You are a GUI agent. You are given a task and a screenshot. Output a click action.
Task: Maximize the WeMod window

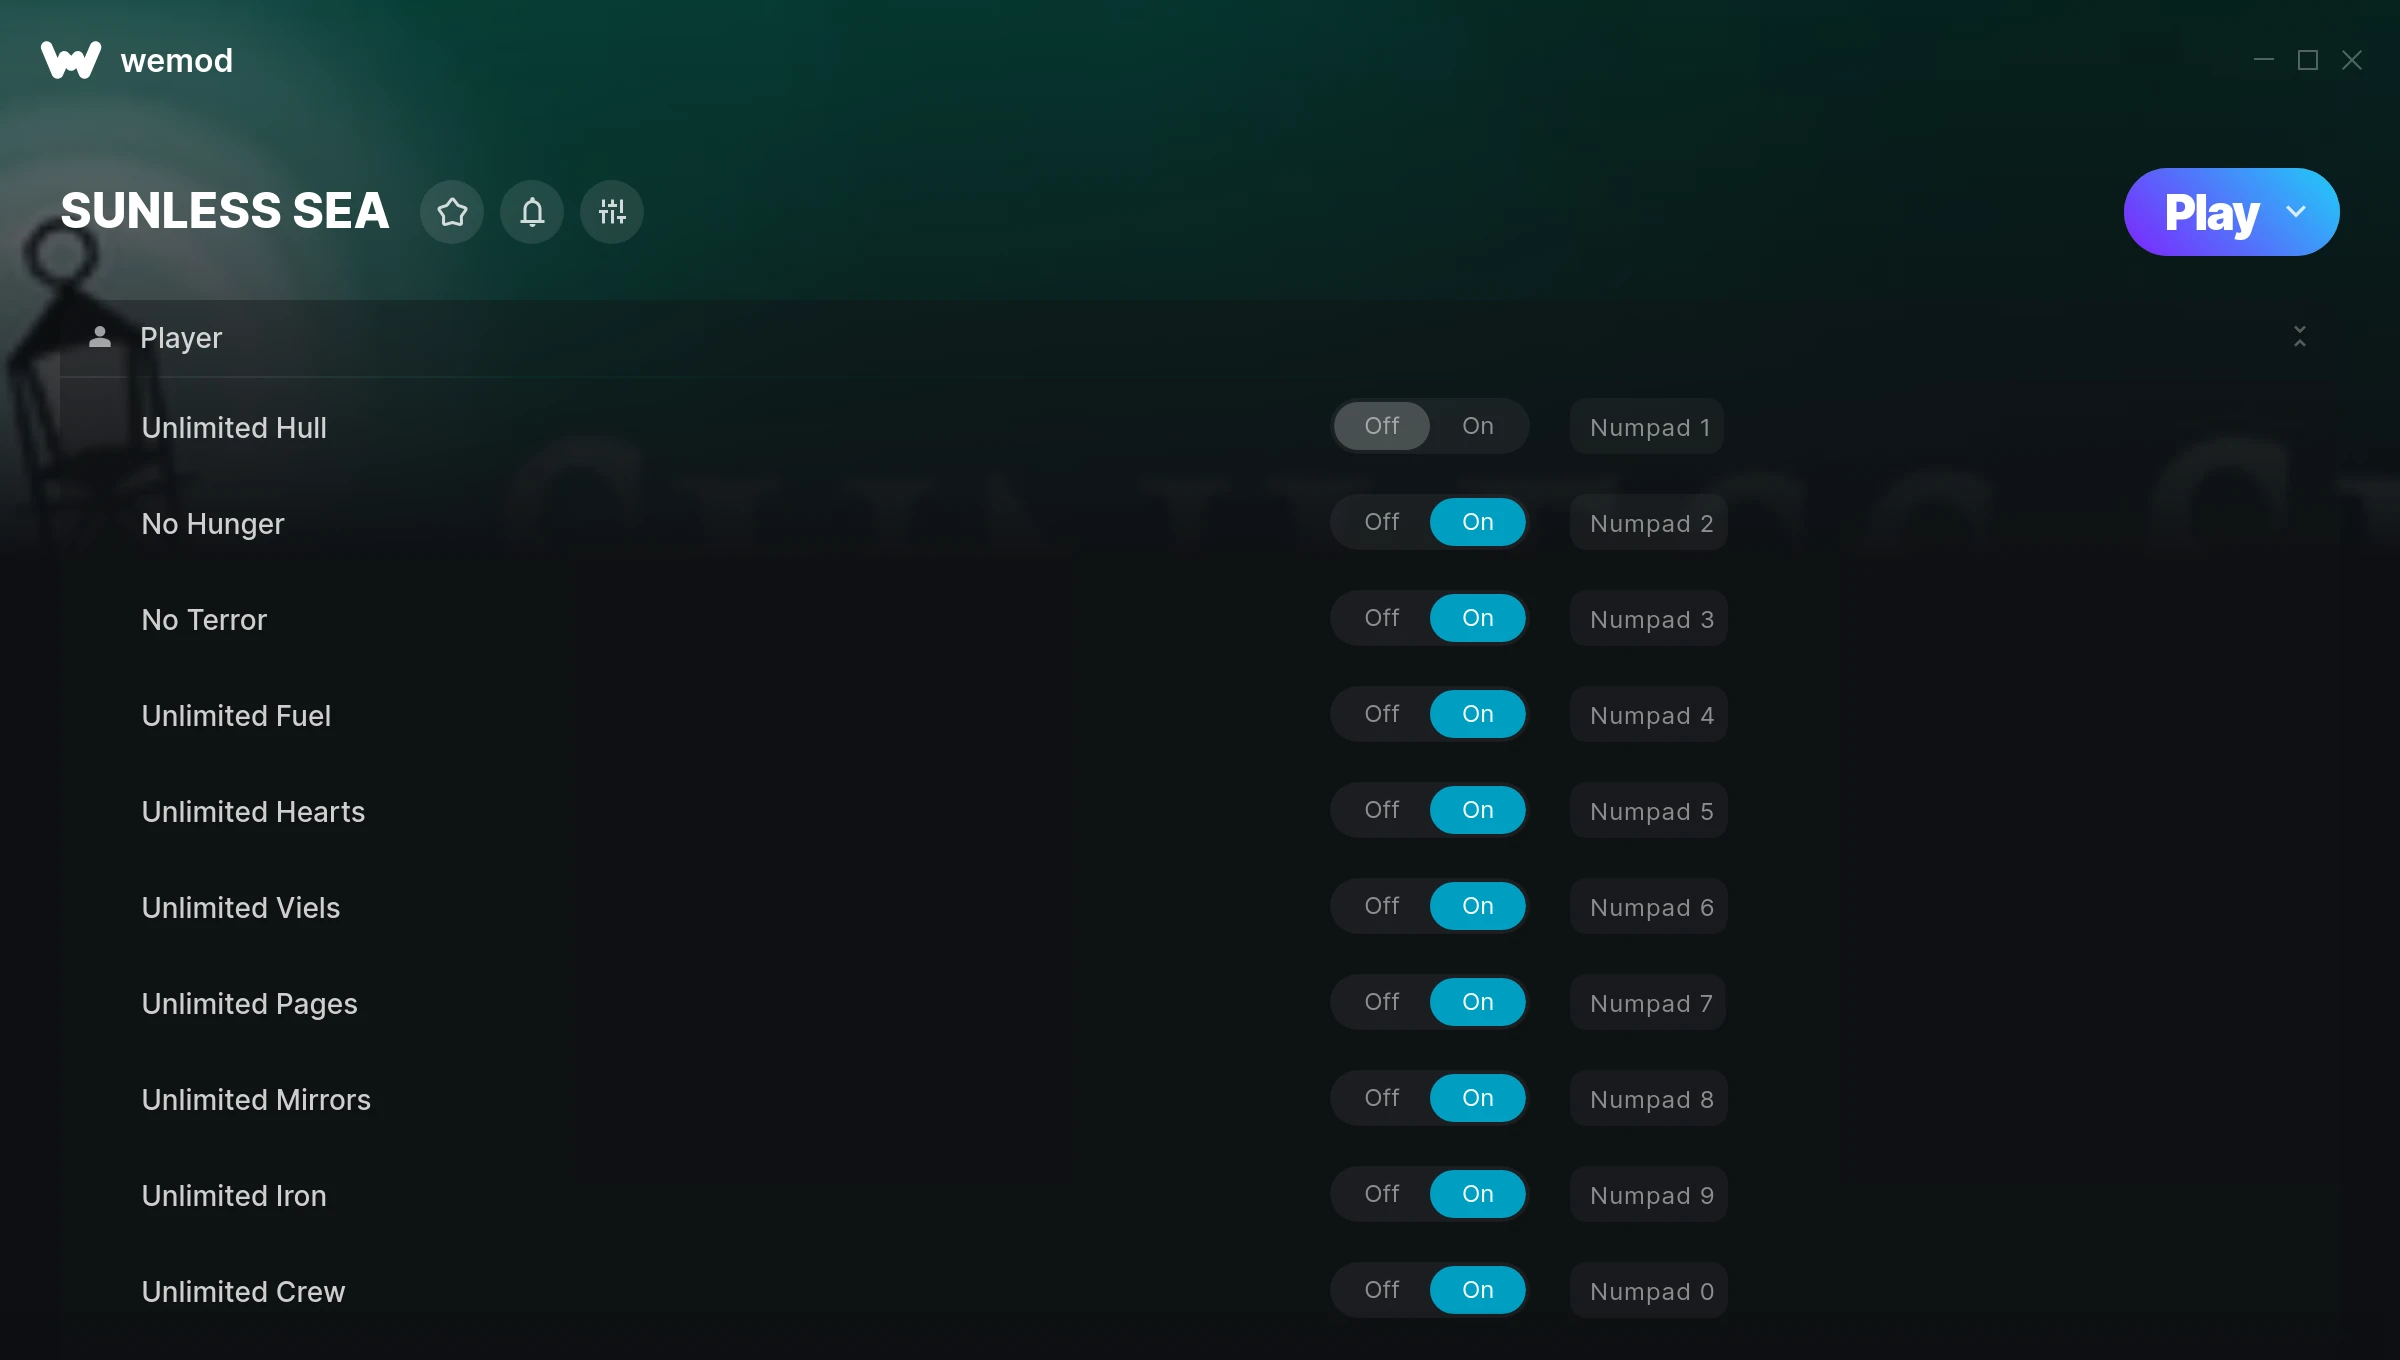(x=2308, y=60)
